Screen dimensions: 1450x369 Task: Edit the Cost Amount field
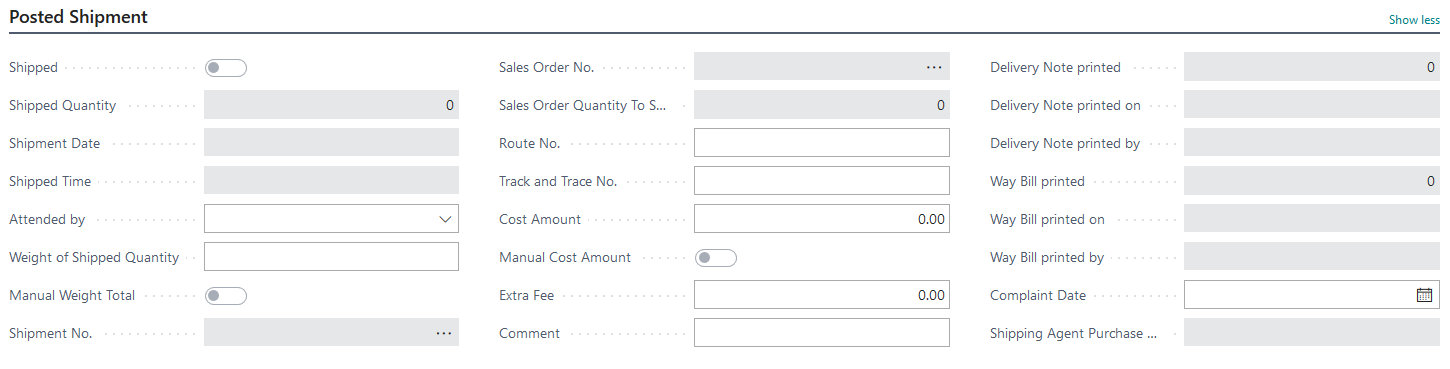(x=822, y=219)
